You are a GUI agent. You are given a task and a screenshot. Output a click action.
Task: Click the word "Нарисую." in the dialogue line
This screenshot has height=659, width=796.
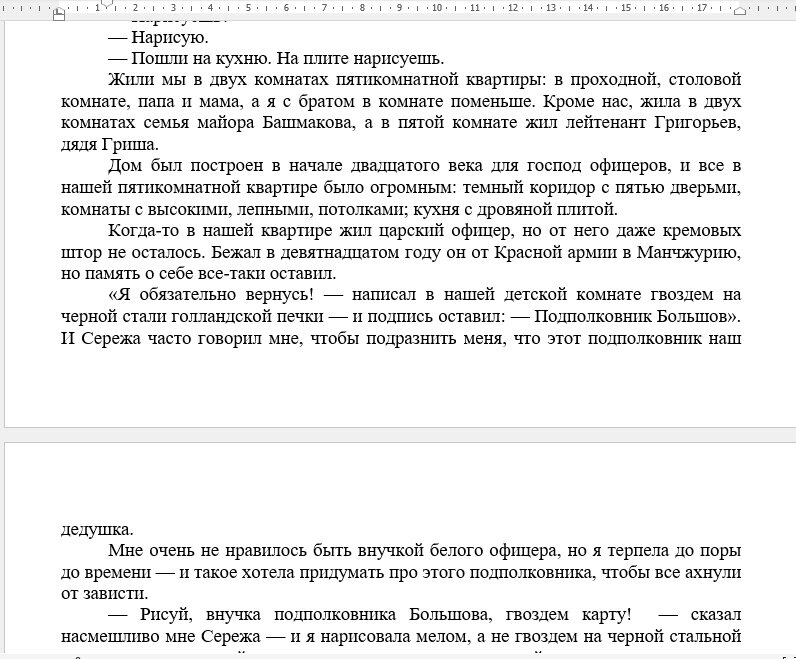click(170, 38)
